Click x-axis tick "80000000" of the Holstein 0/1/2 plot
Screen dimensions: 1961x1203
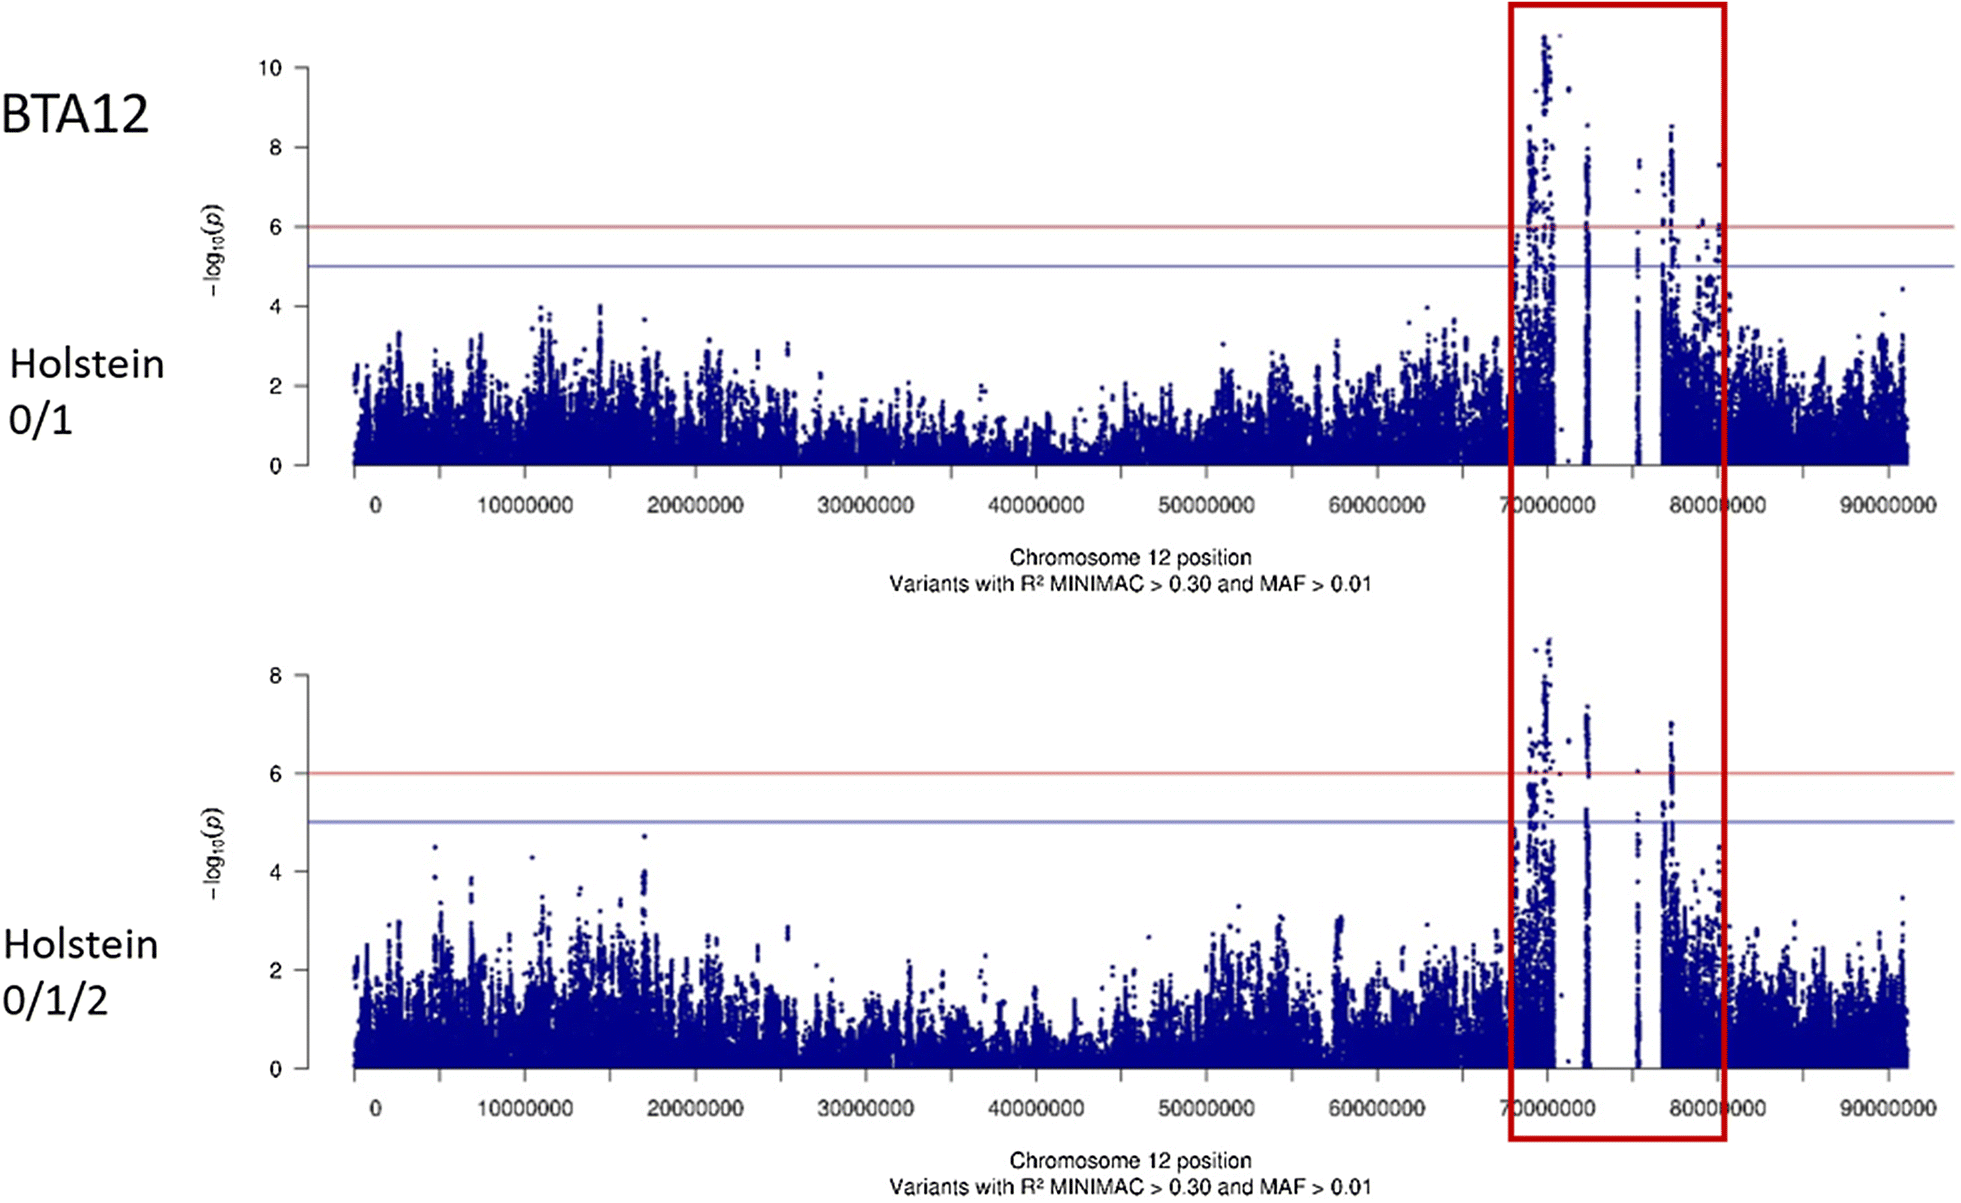click(1717, 1108)
